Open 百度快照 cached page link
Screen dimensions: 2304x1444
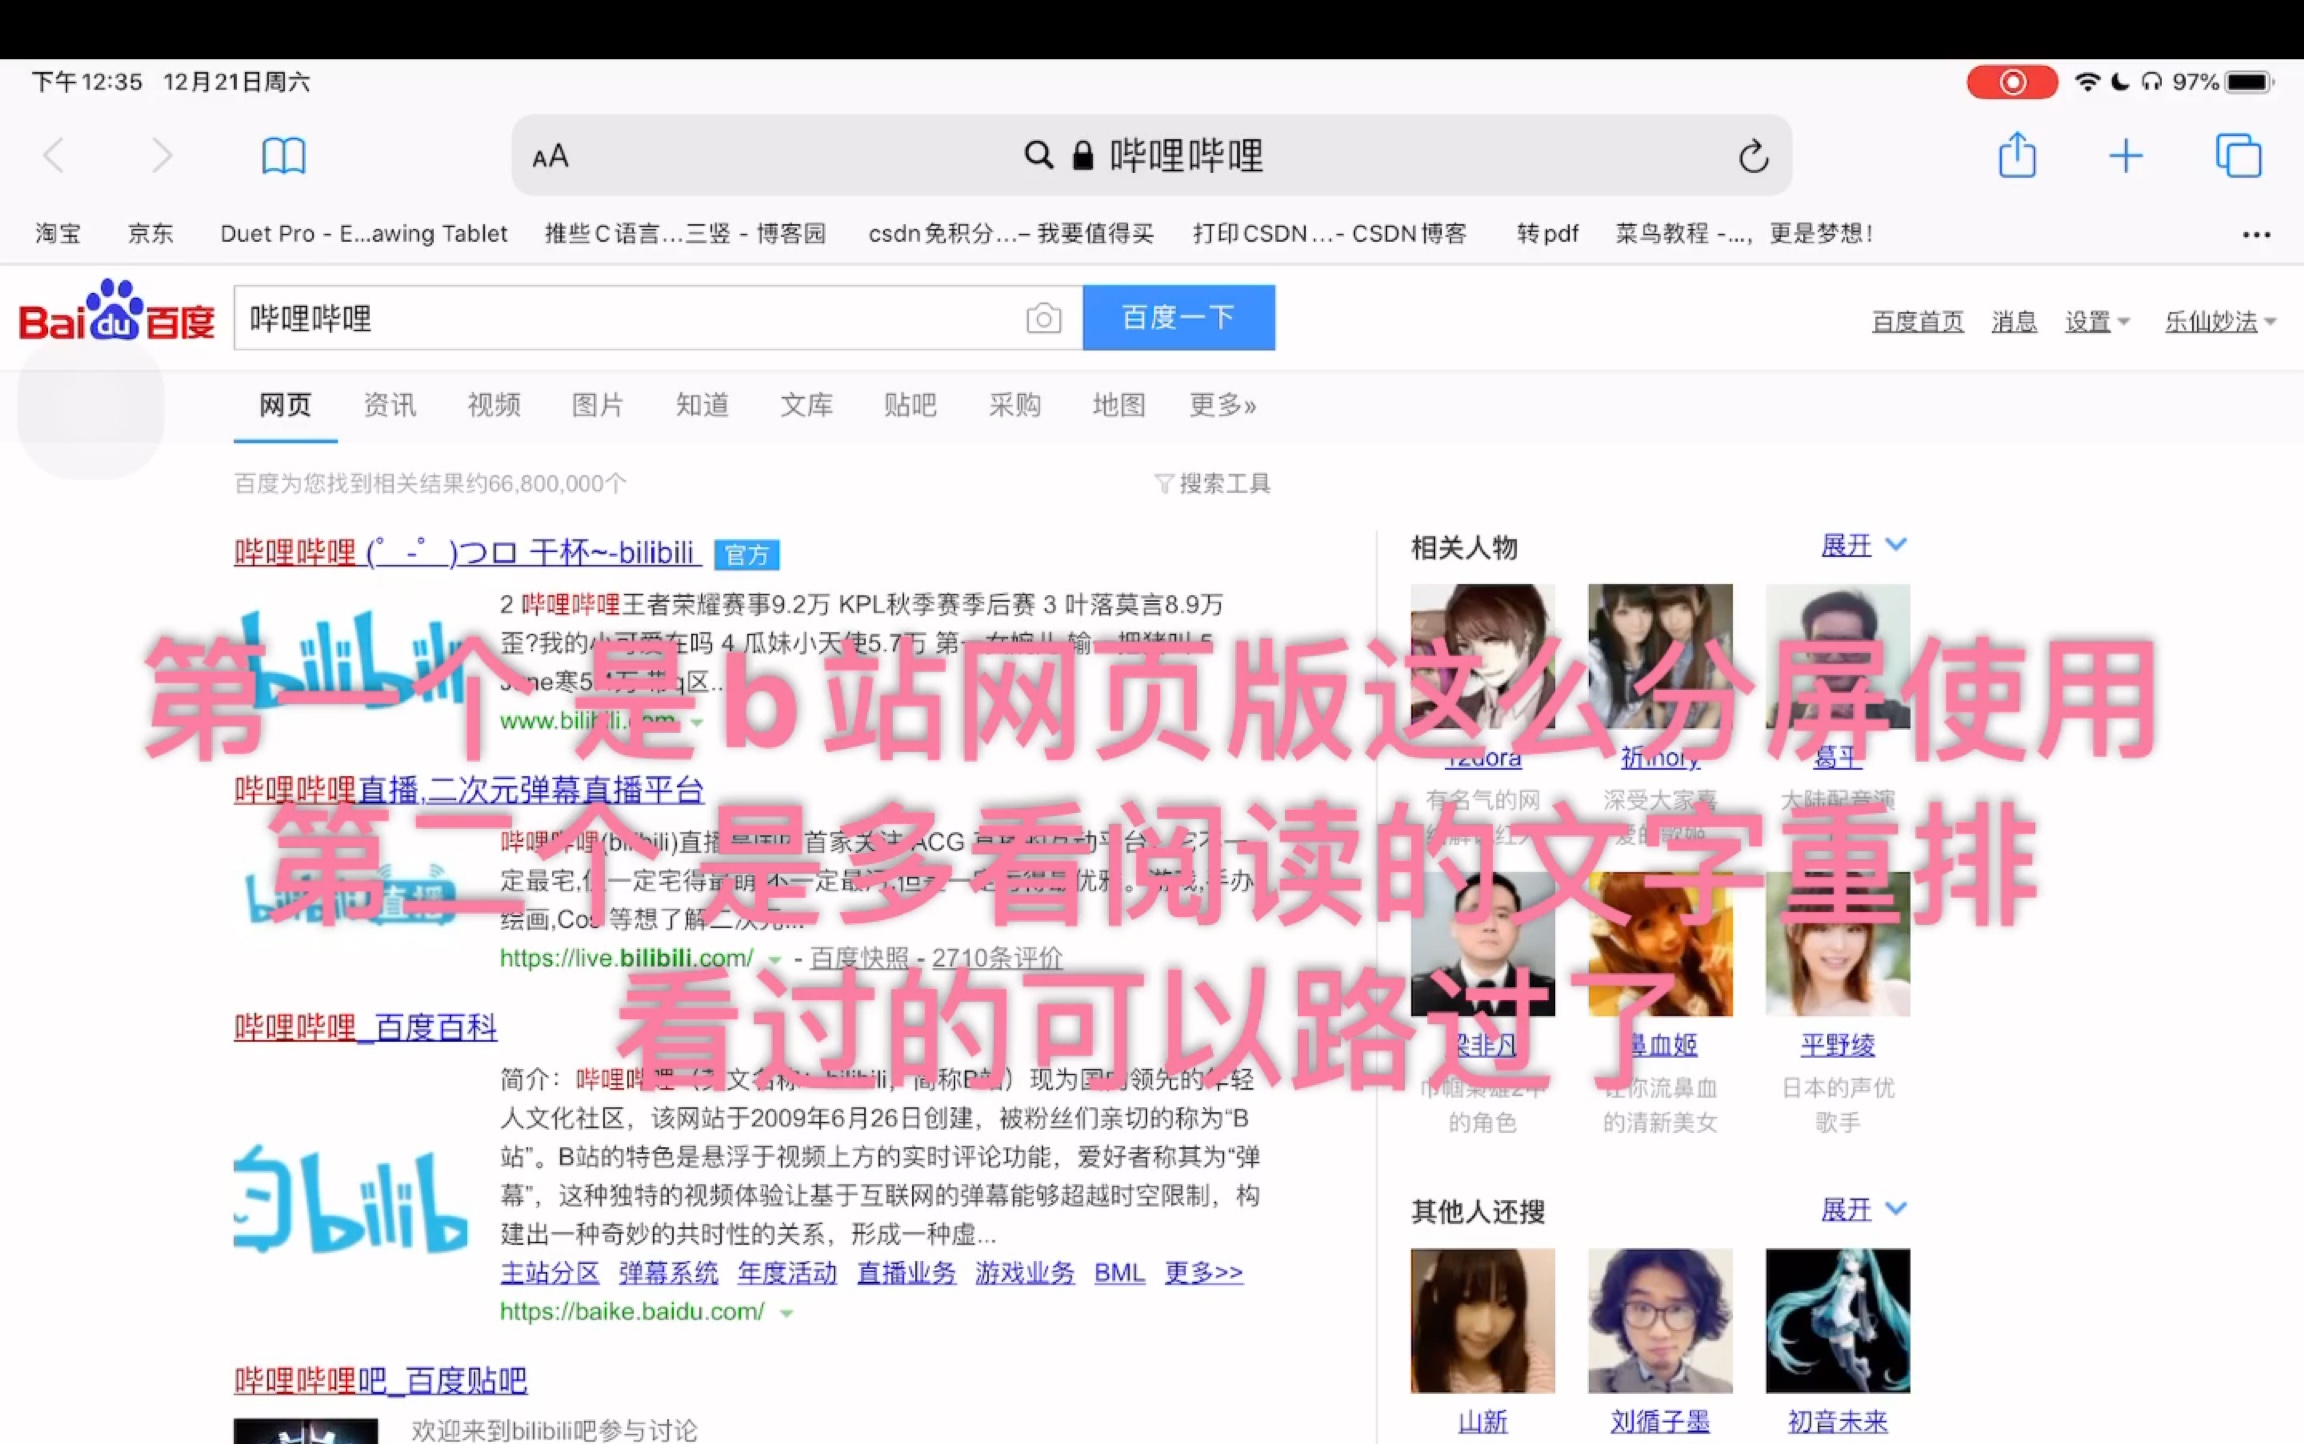click(x=859, y=958)
